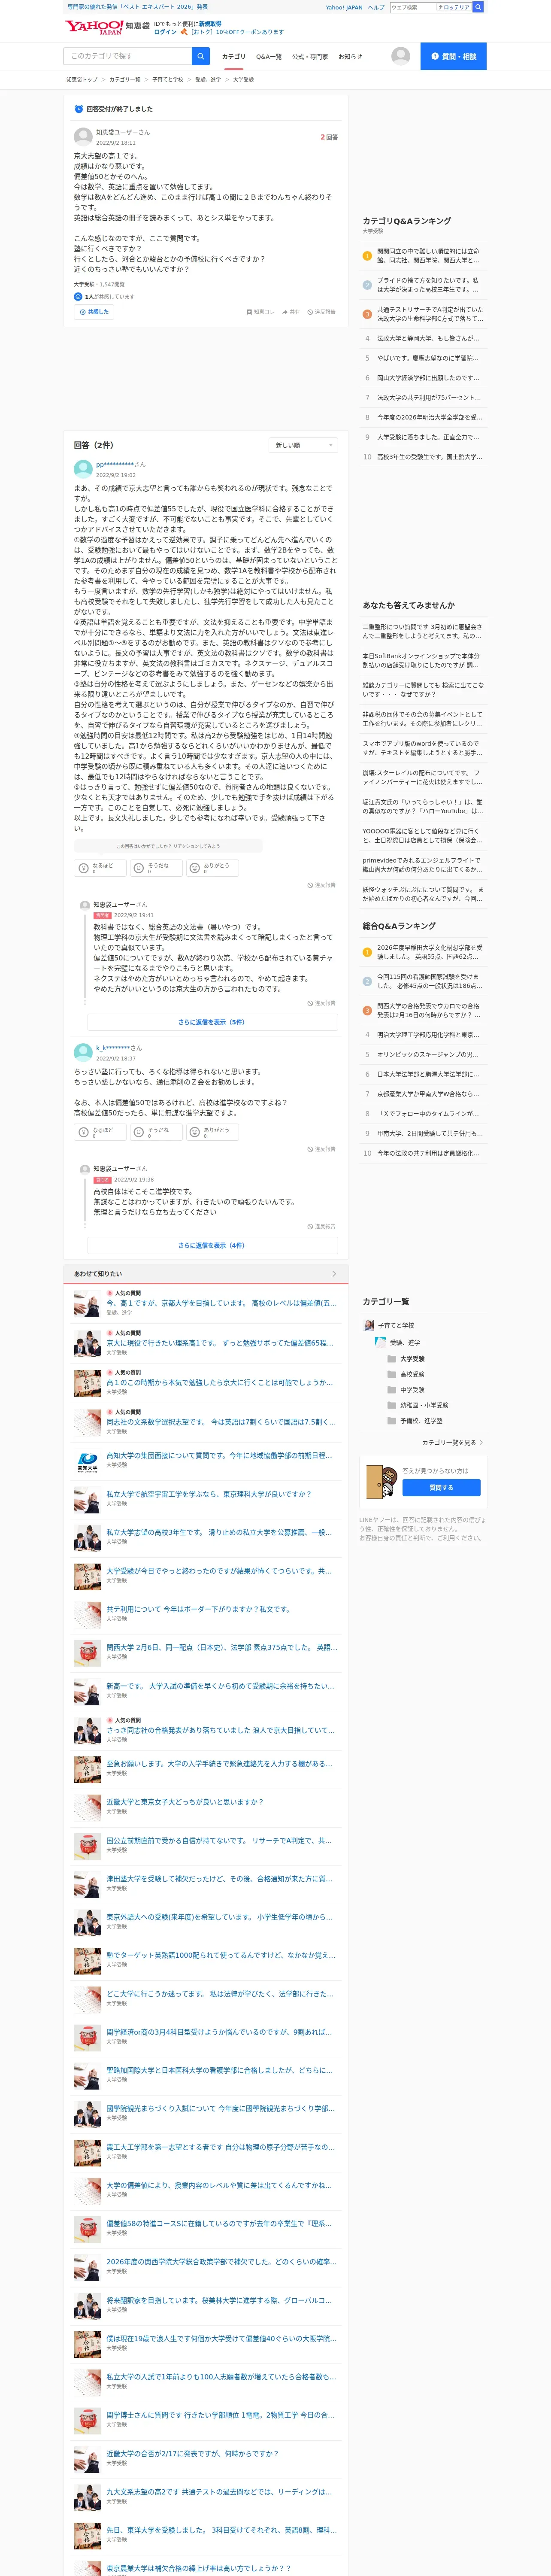Screen dimensions: 551x2576
Task: Open thumbnail for 高知大学の集団面接について質問です
Action: (x=87, y=1461)
